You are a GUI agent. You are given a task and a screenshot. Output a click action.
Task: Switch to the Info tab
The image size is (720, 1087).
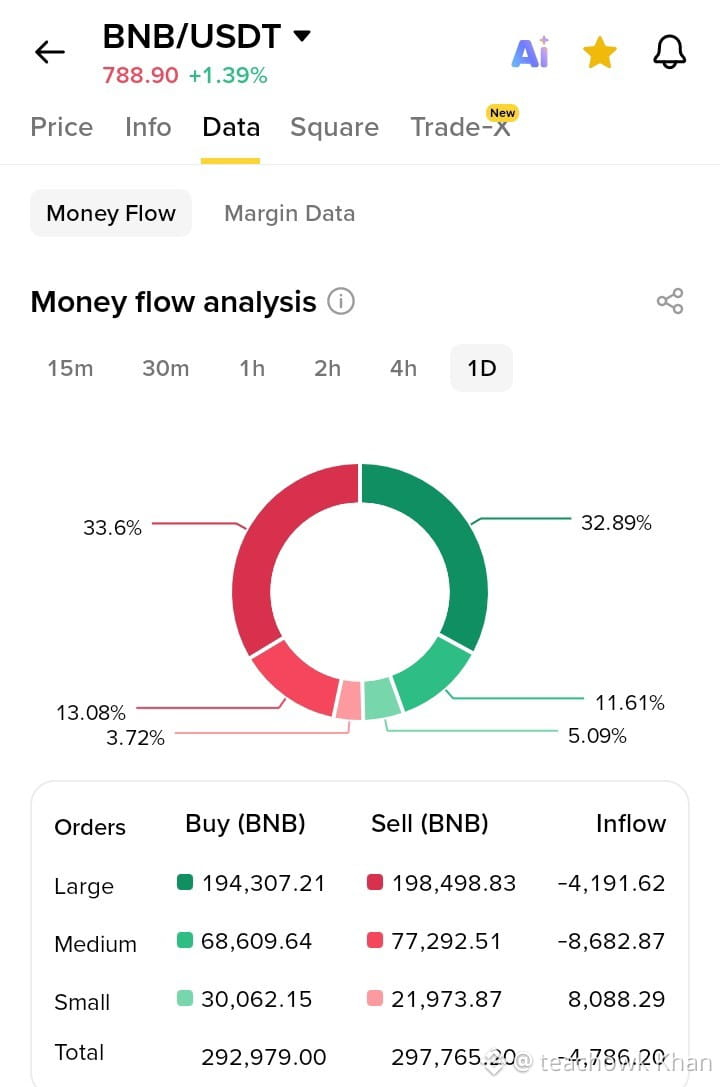148,127
